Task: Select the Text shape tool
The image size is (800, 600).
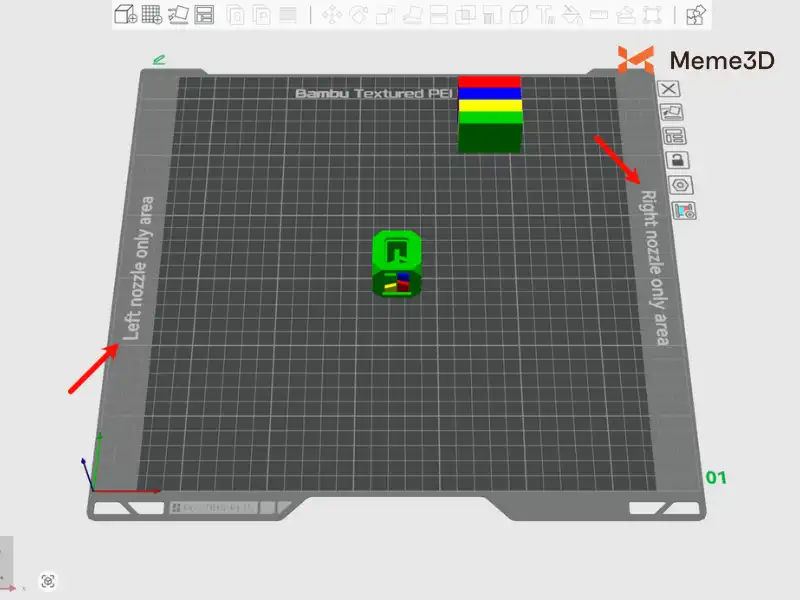Action: point(545,15)
